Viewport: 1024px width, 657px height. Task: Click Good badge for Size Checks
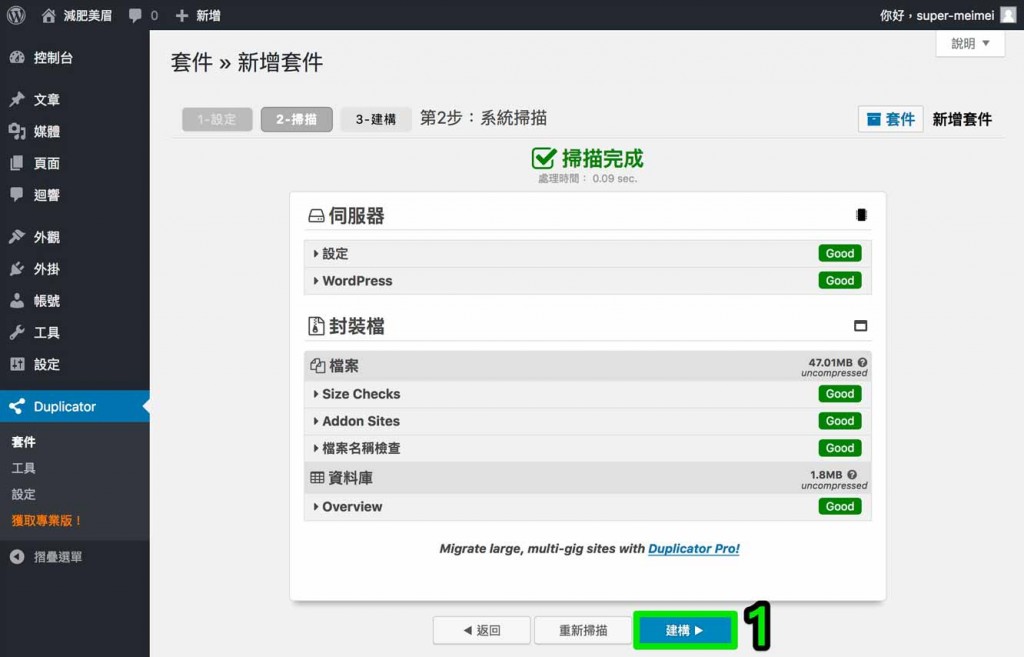click(840, 394)
